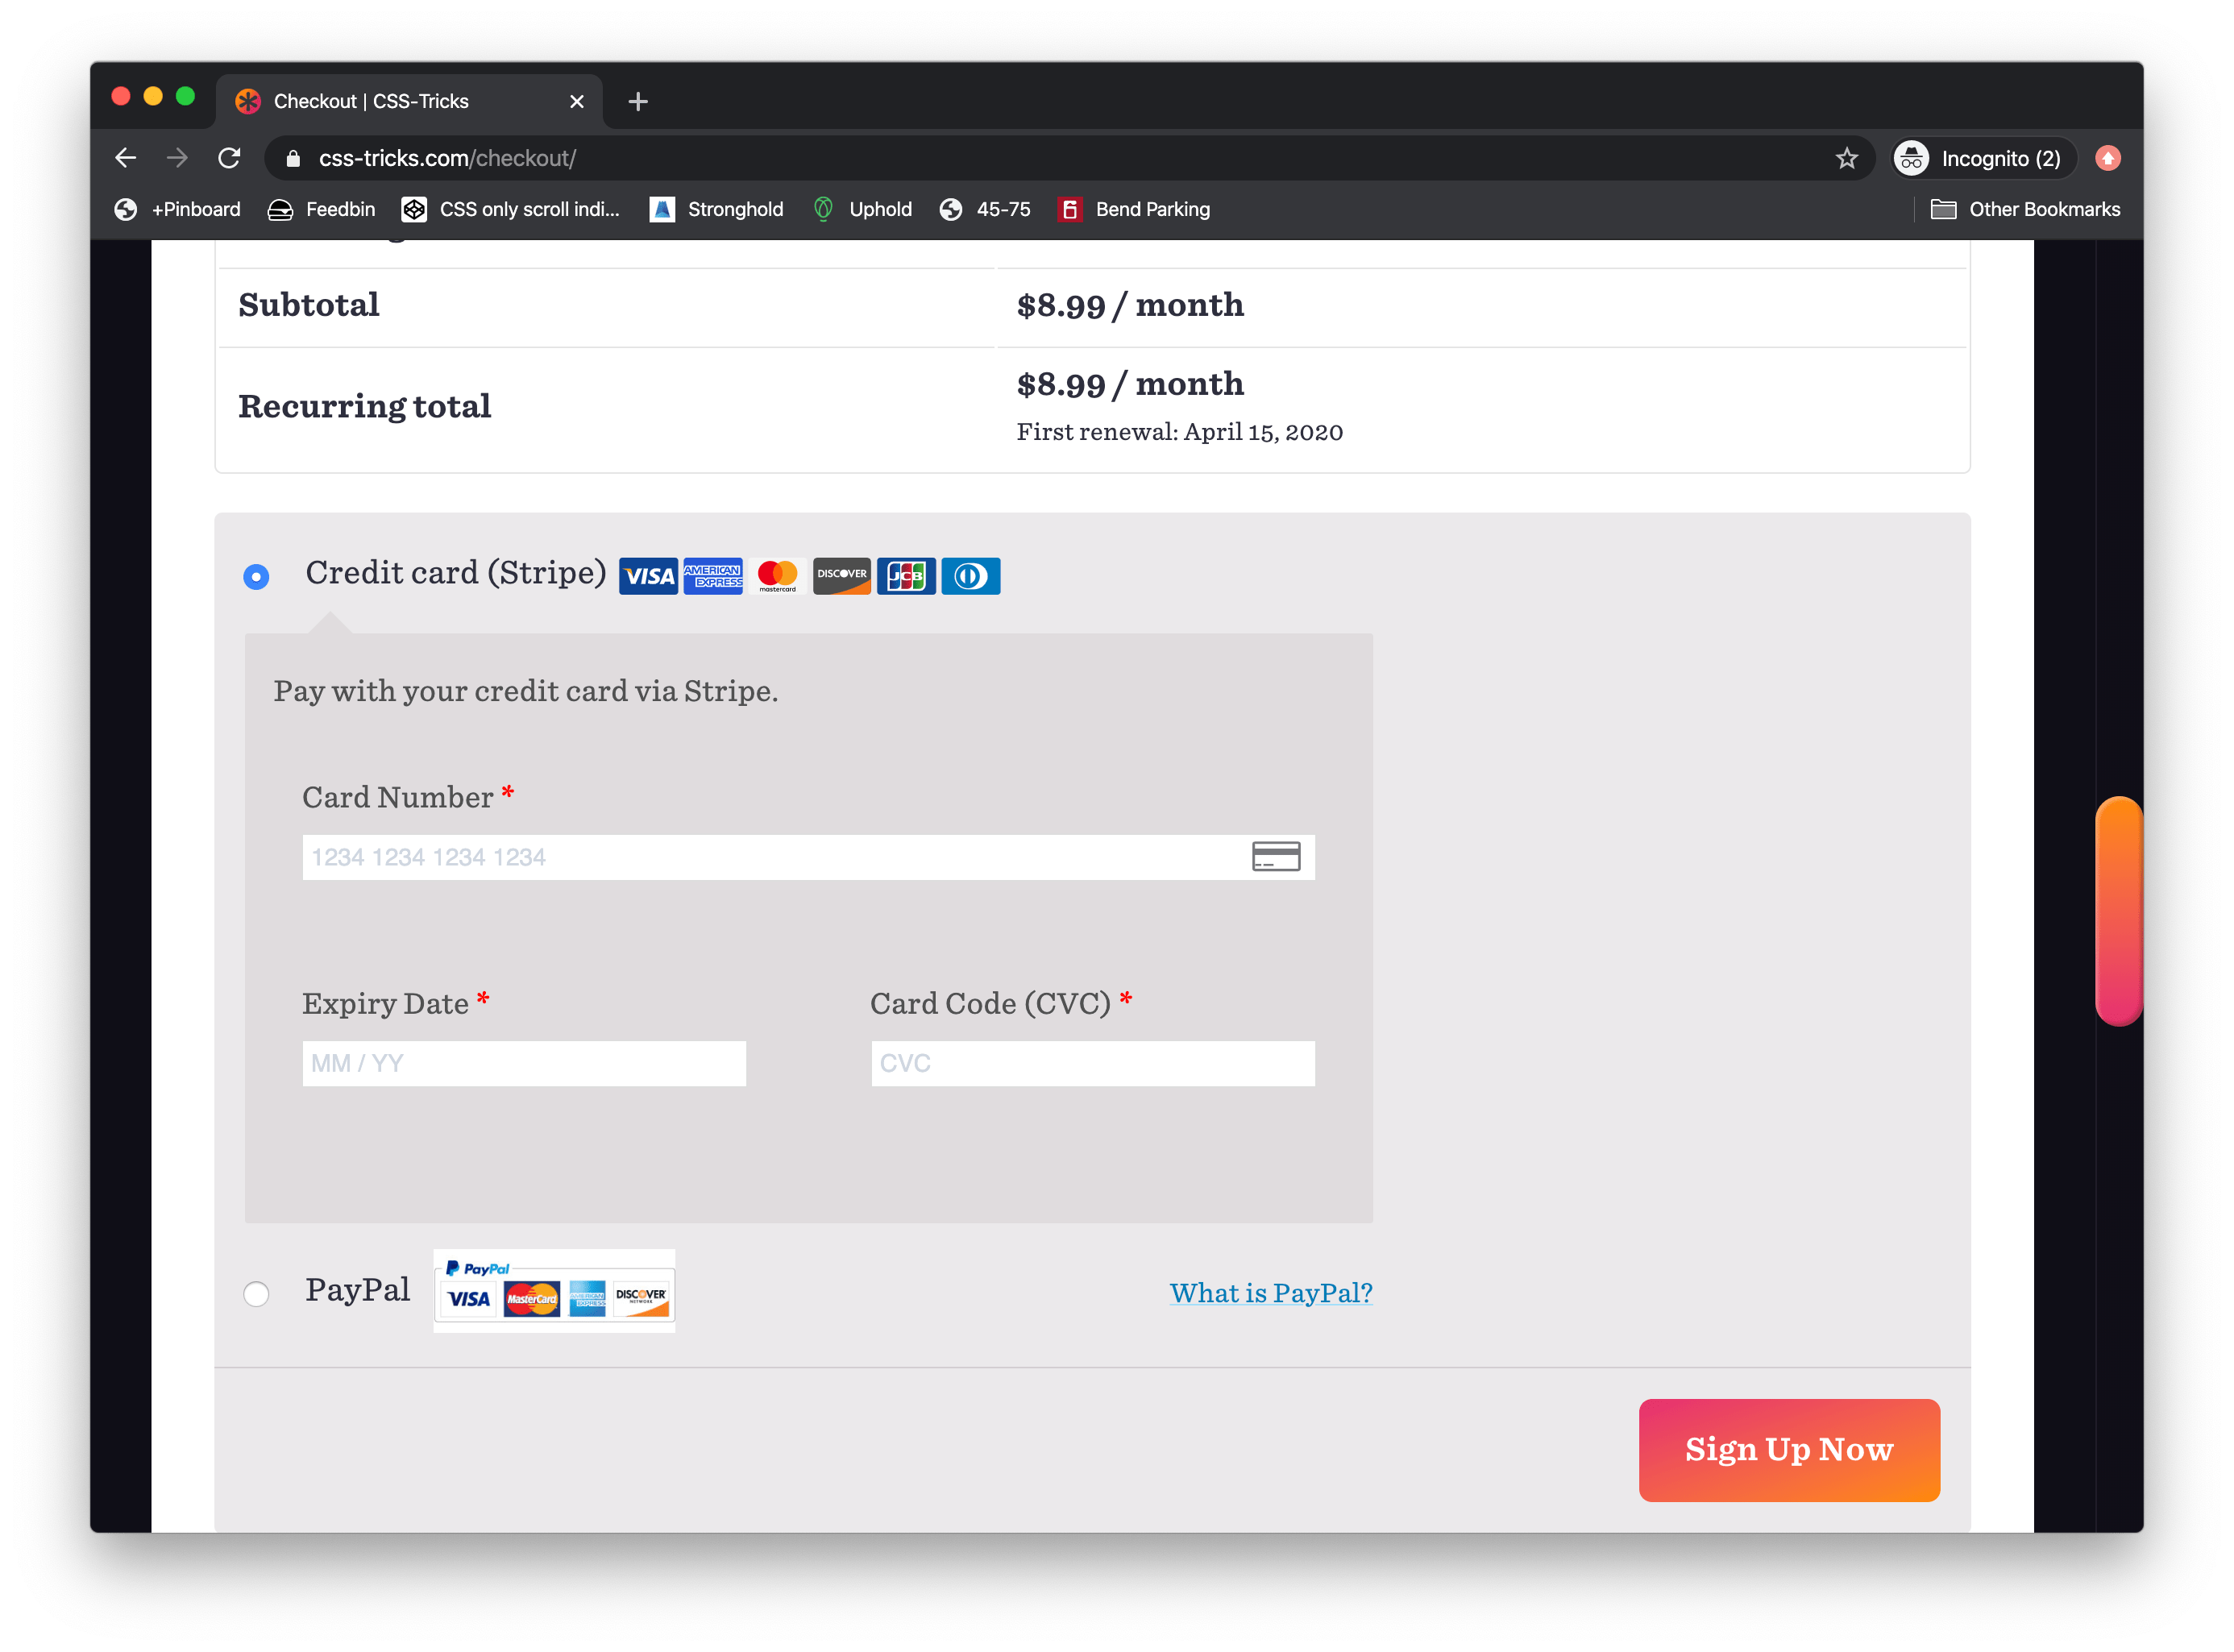Open a new tab with plus icon
This screenshot has height=1652, width=2234.
tap(638, 101)
